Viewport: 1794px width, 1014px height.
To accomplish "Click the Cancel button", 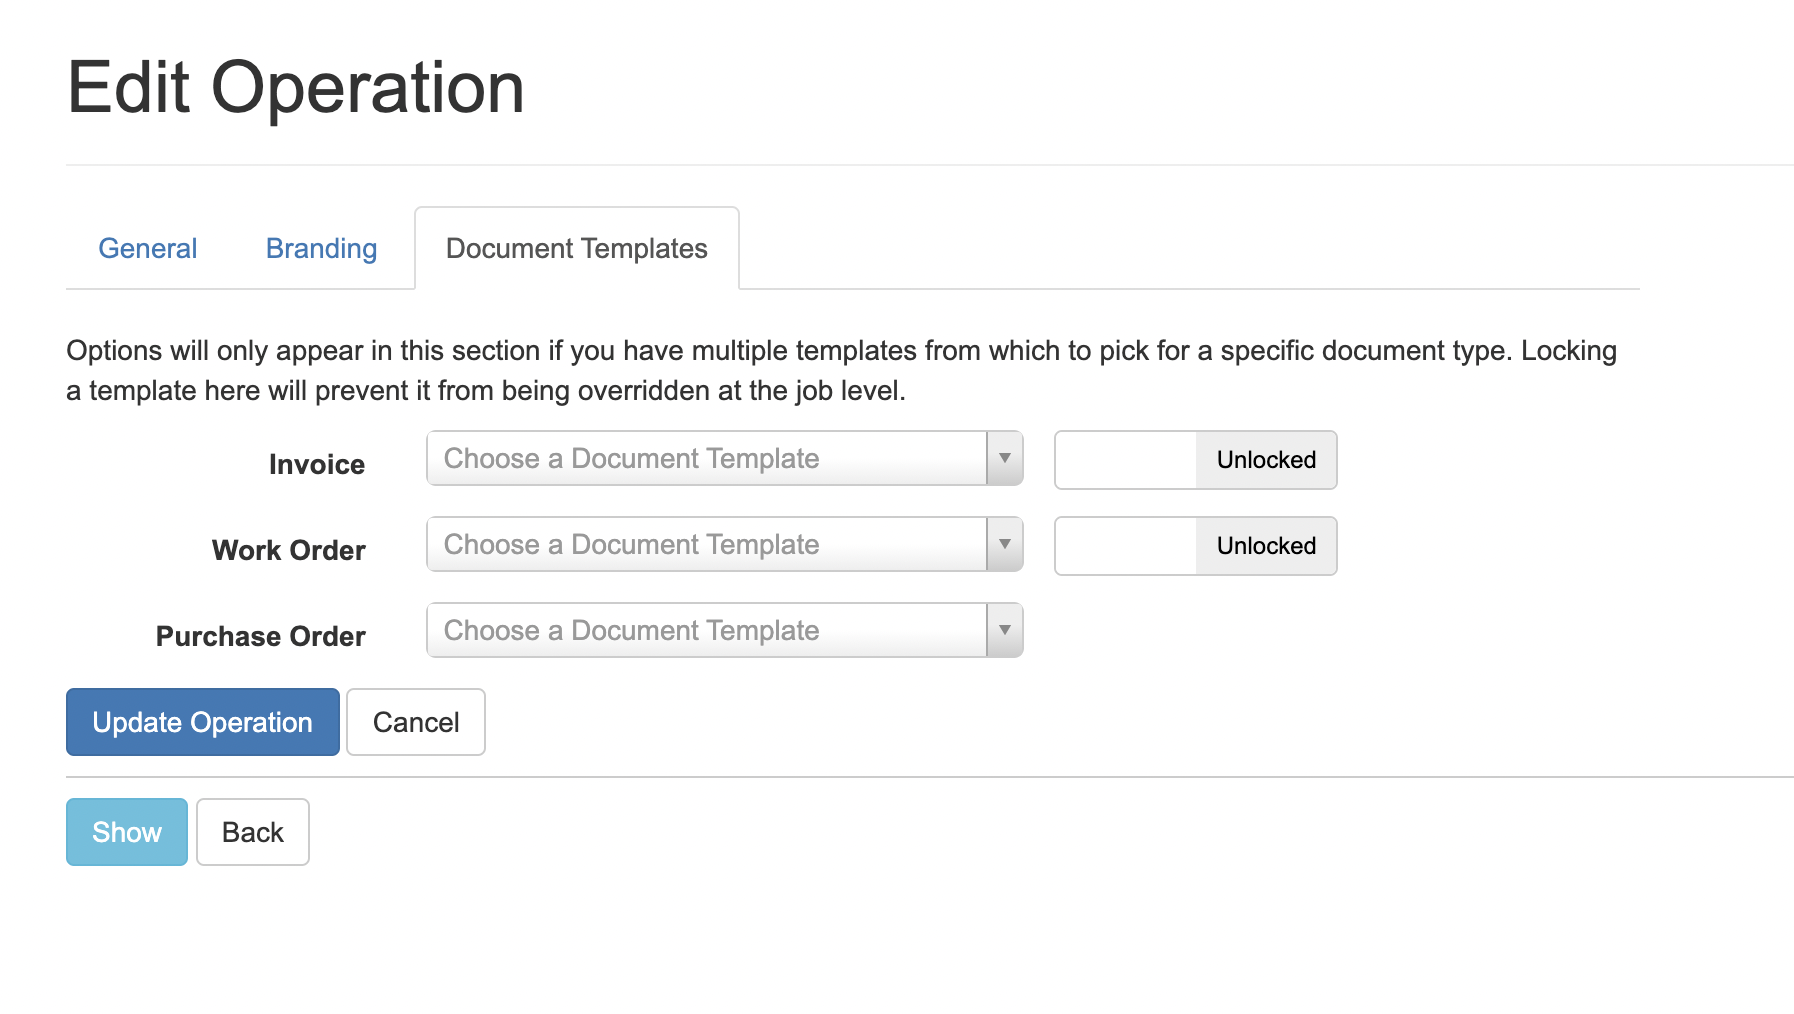I will point(415,722).
